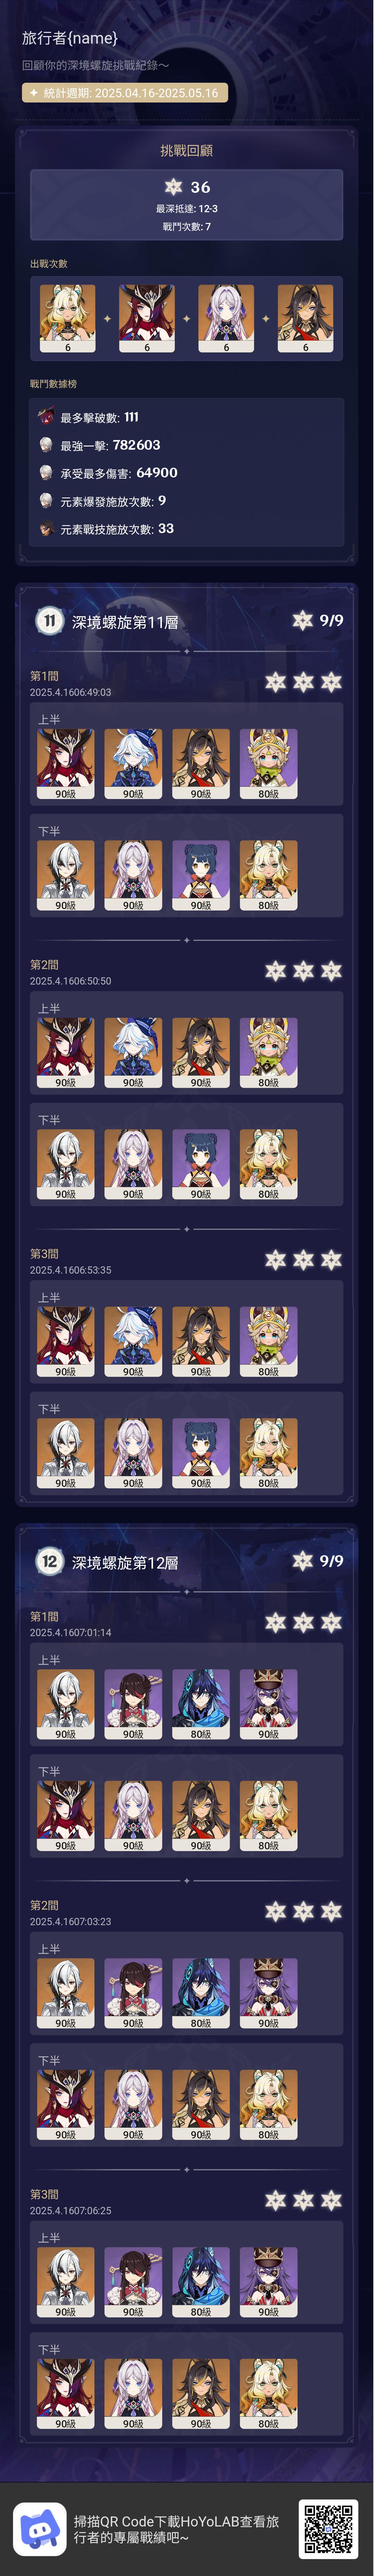Open the 深境螺旋第12層 floor title

click(125, 1562)
